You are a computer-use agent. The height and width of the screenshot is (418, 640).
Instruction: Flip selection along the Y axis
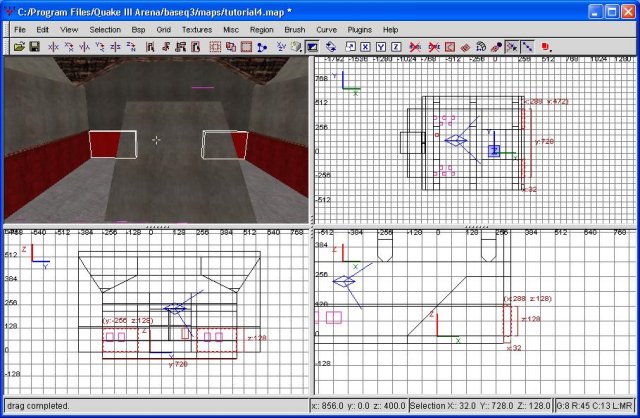click(84, 47)
